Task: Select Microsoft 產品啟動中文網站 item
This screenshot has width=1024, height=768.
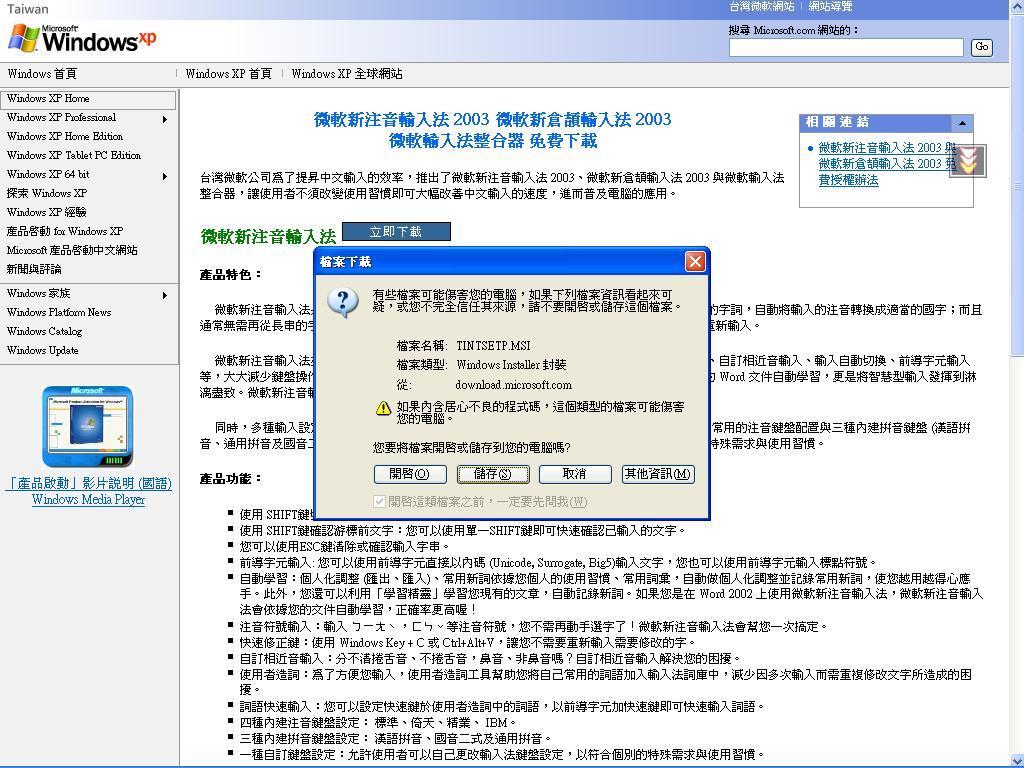Action: click(72, 250)
